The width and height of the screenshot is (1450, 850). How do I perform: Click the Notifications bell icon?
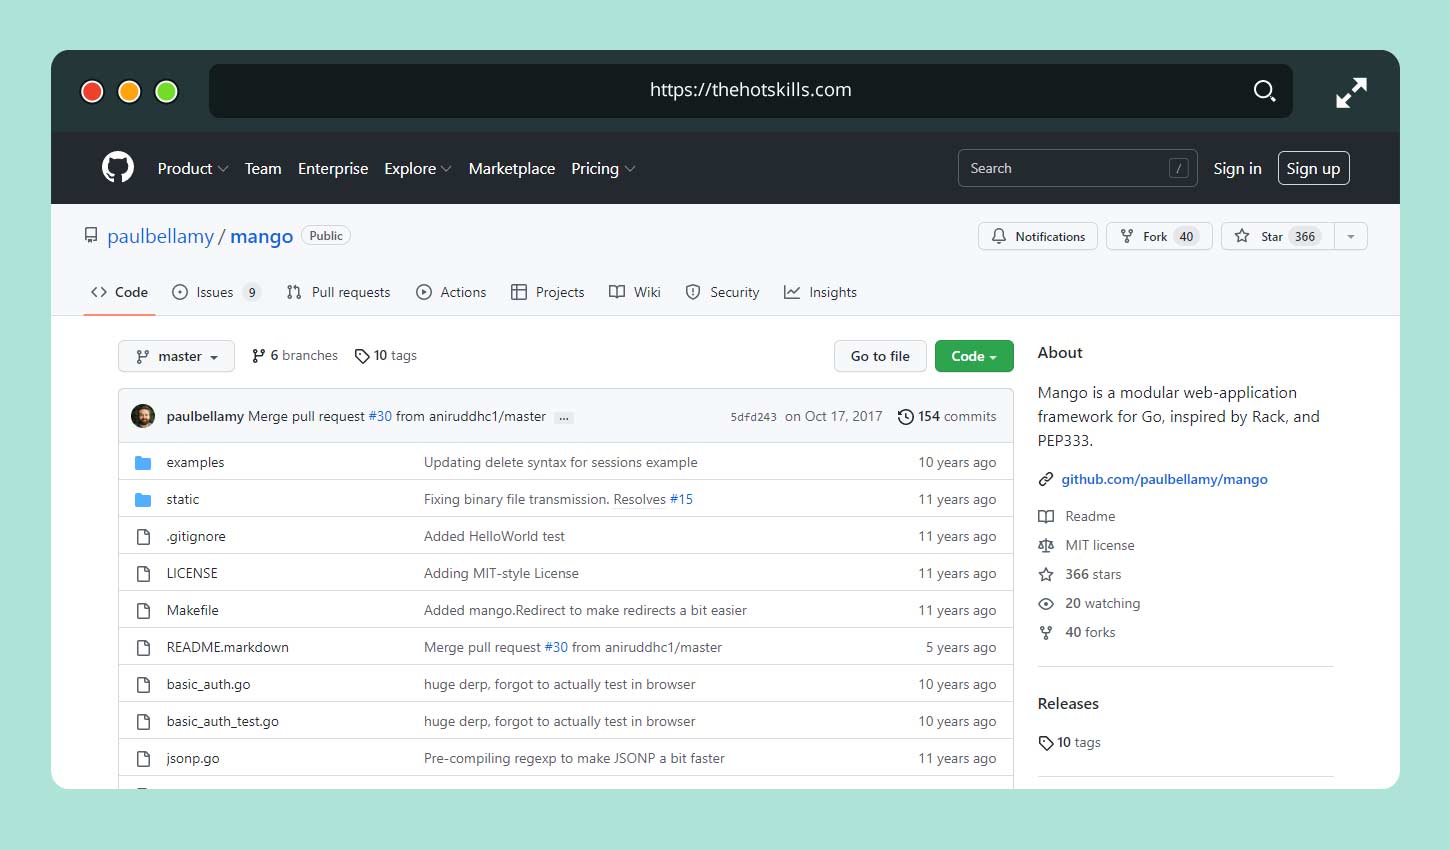(x=998, y=236)
